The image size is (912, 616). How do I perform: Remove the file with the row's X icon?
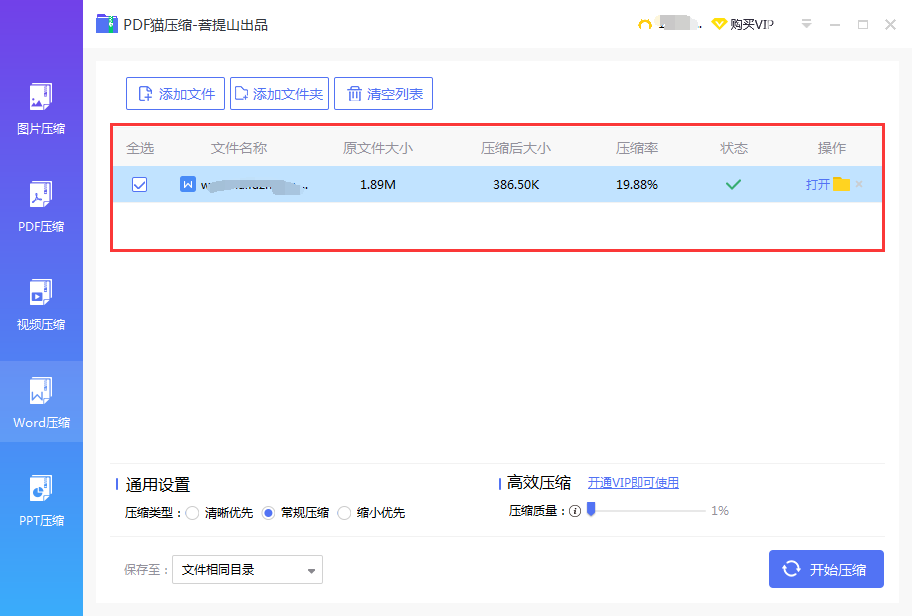(x=859, y=184)
